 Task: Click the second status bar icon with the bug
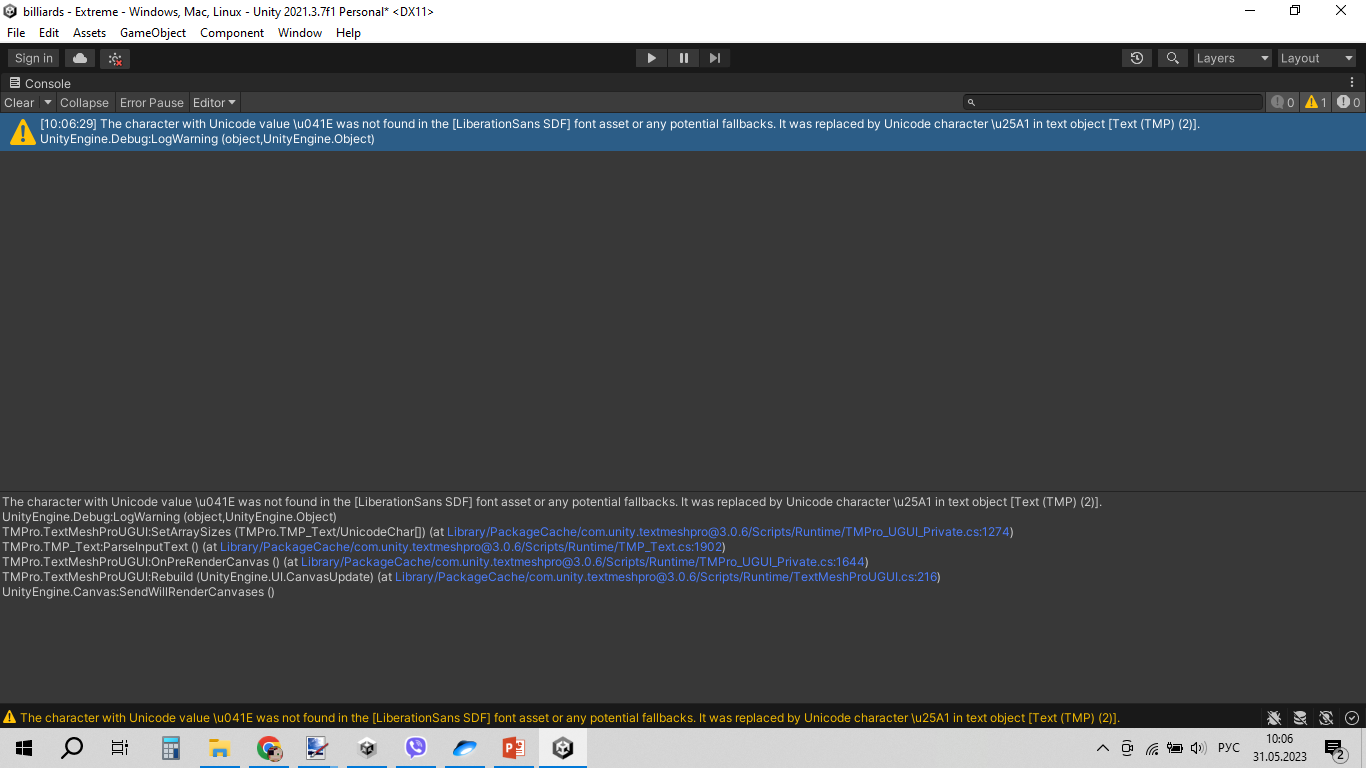(1300, 717)
